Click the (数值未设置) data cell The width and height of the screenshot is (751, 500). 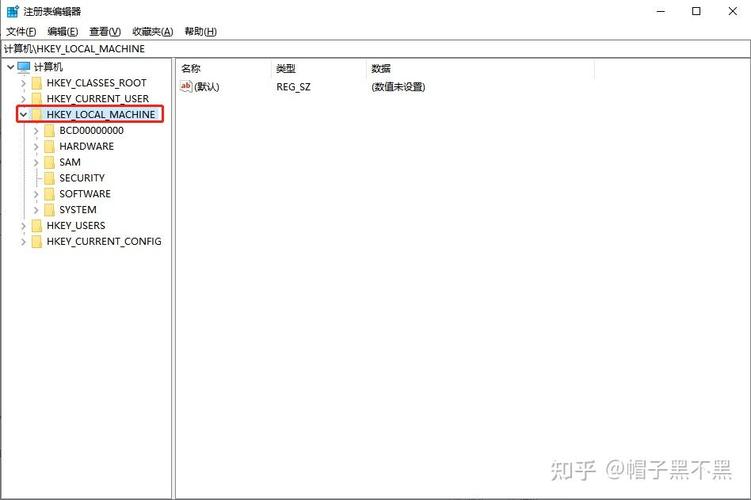pos(398,87)
